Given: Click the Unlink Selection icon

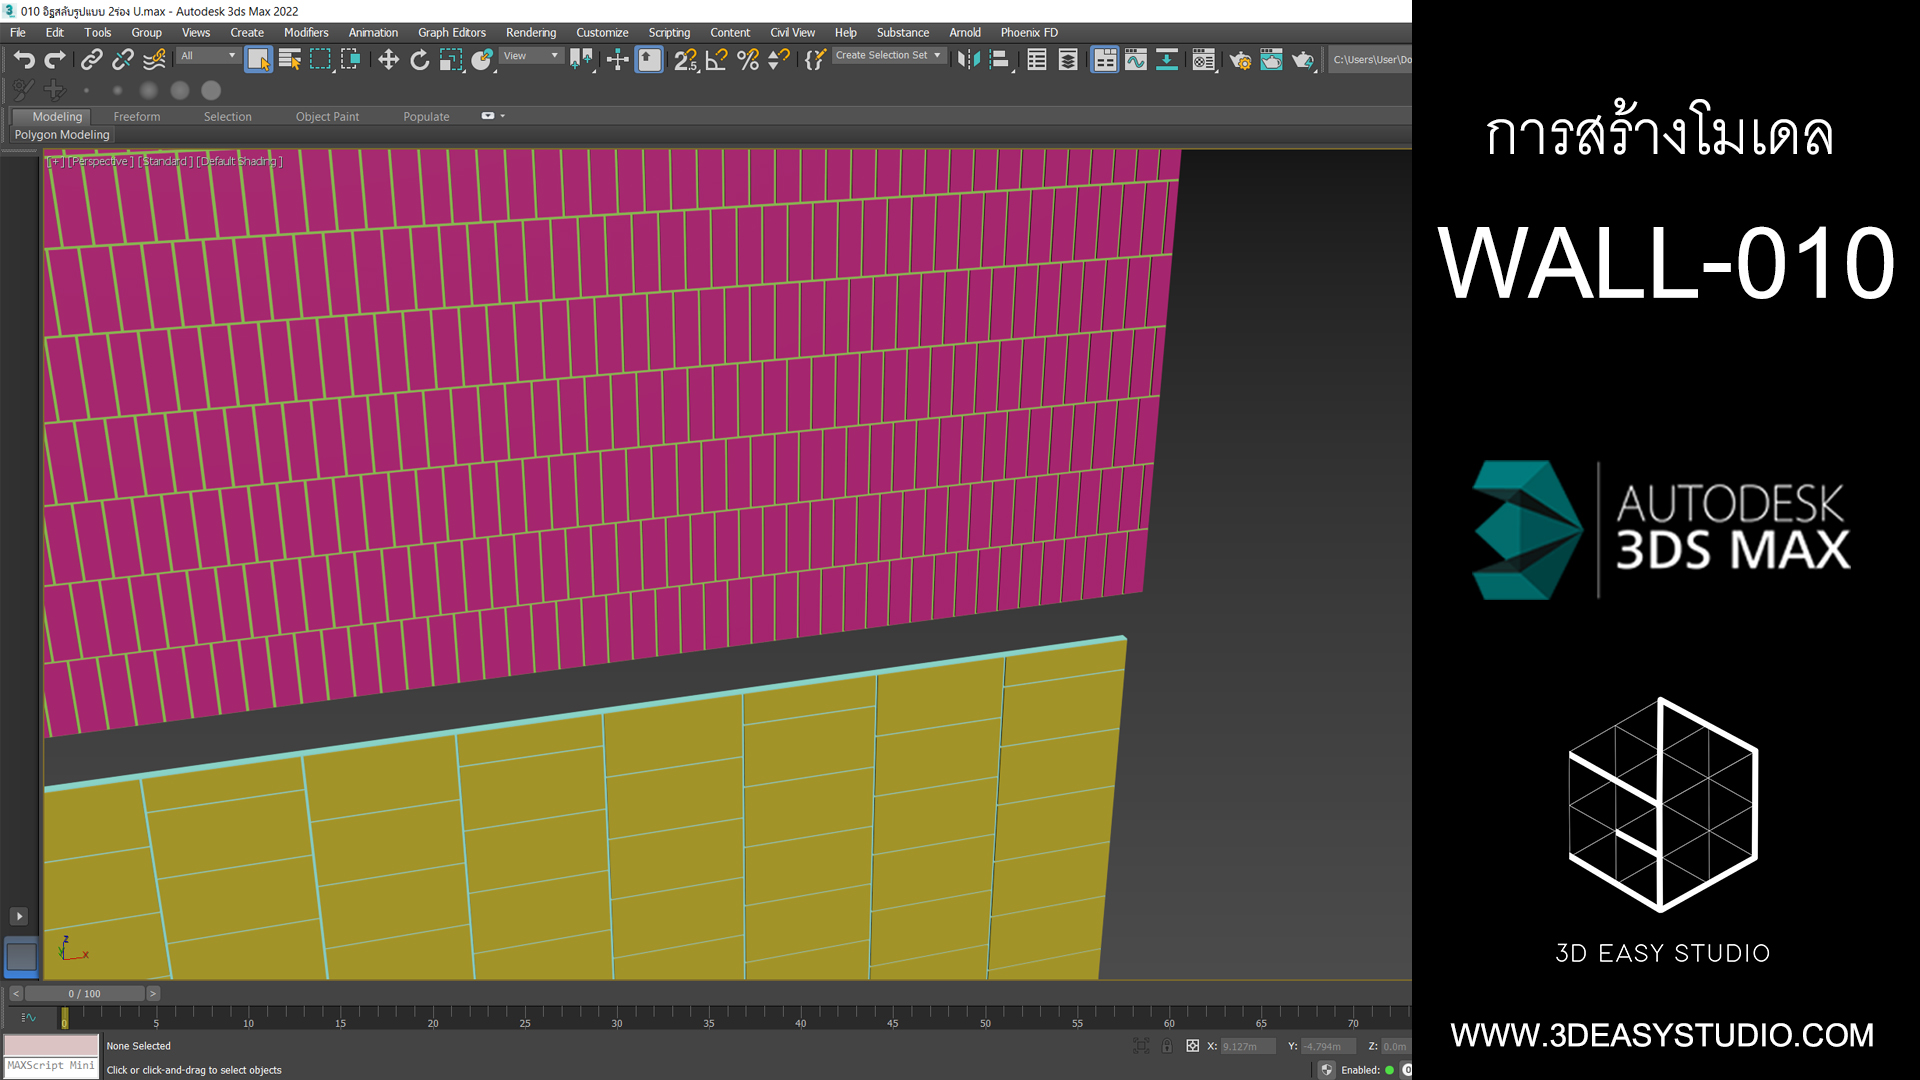Looking at the screenshot, I should [x=122, y=60].
